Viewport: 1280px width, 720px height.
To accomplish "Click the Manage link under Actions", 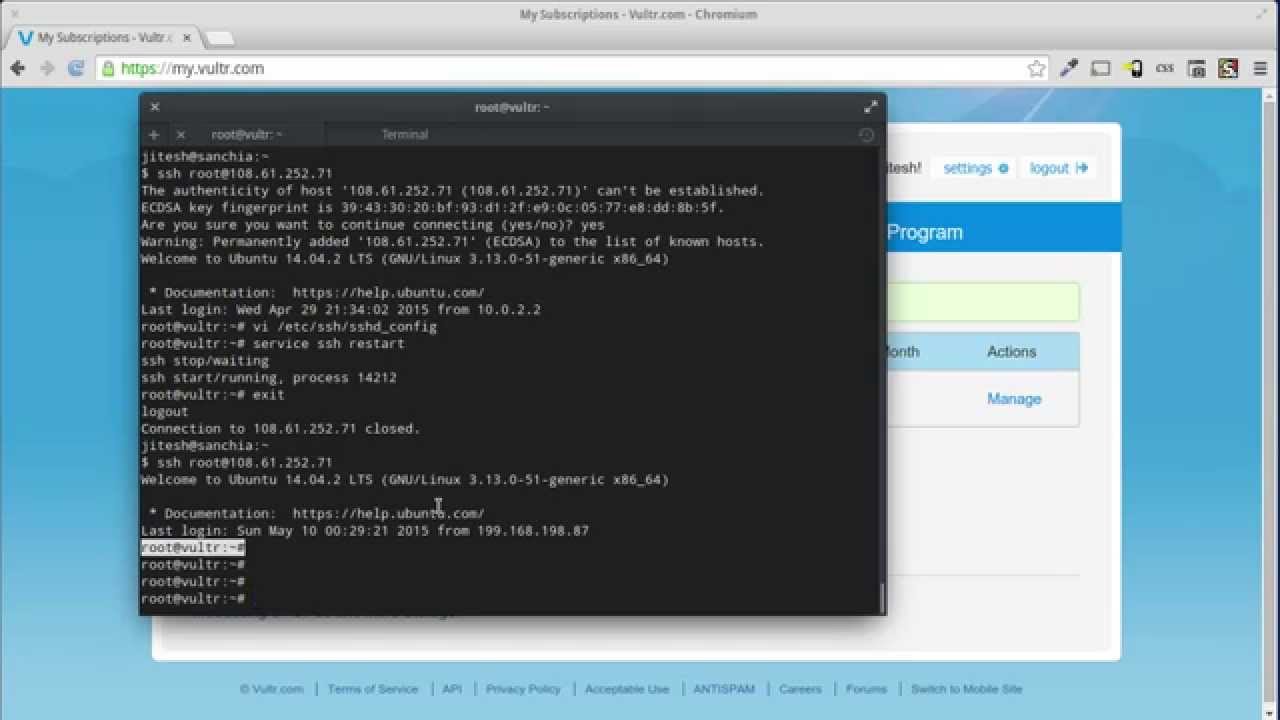I will tap(1014, 399).
